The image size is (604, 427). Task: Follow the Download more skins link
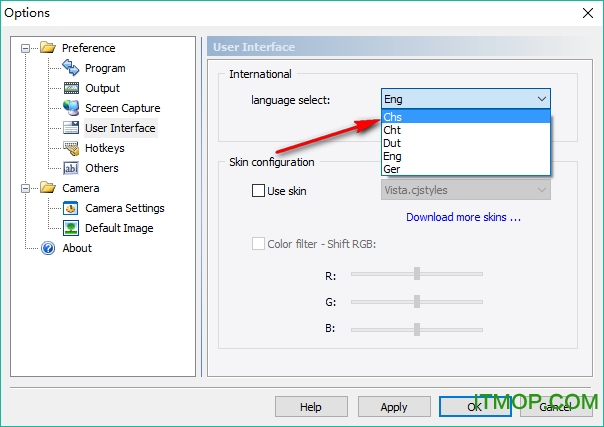click(464, 217)
